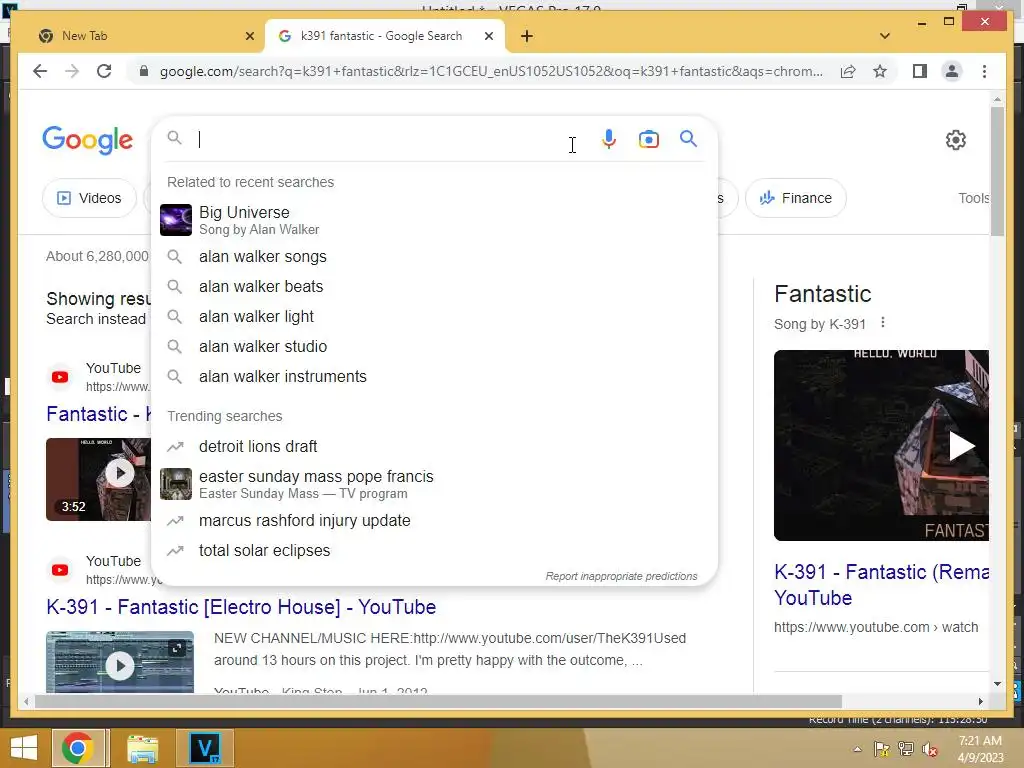This screenshot has height=768, width=1024.
Task: Select 'easter sunday mass pope francis' suggestion
Action: [434, 484]
